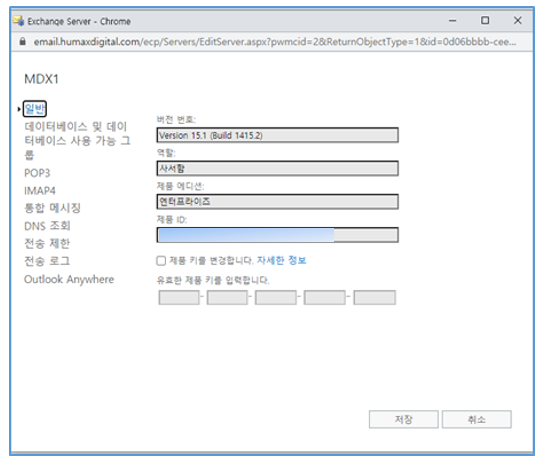Click the 역할 field showing 사서함
This screenshot has width=542, height=462.
278,168
